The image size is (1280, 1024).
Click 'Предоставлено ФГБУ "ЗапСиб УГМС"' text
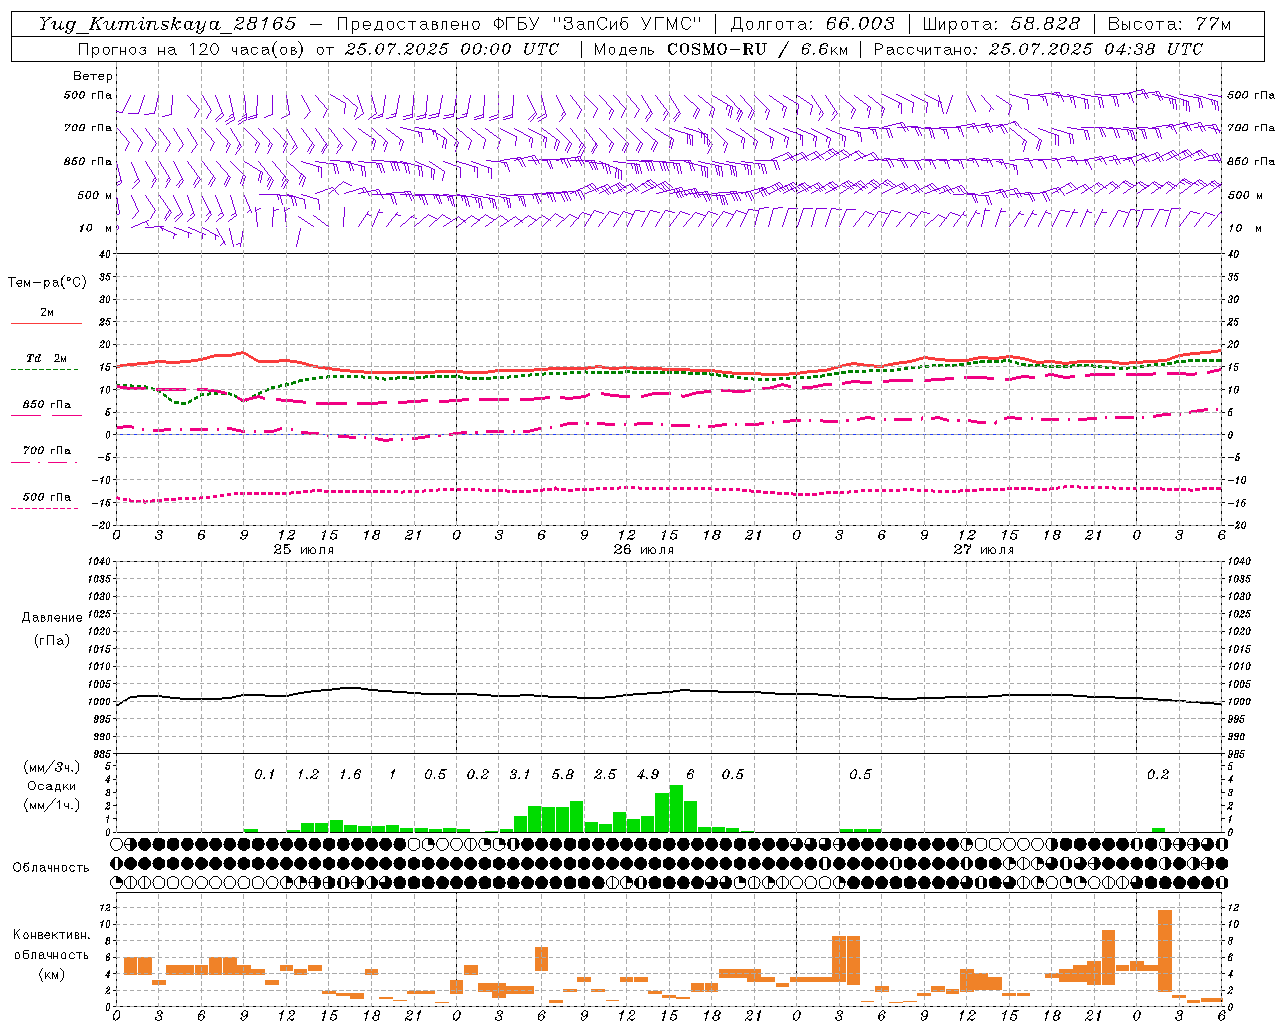[x=519, y=24]
